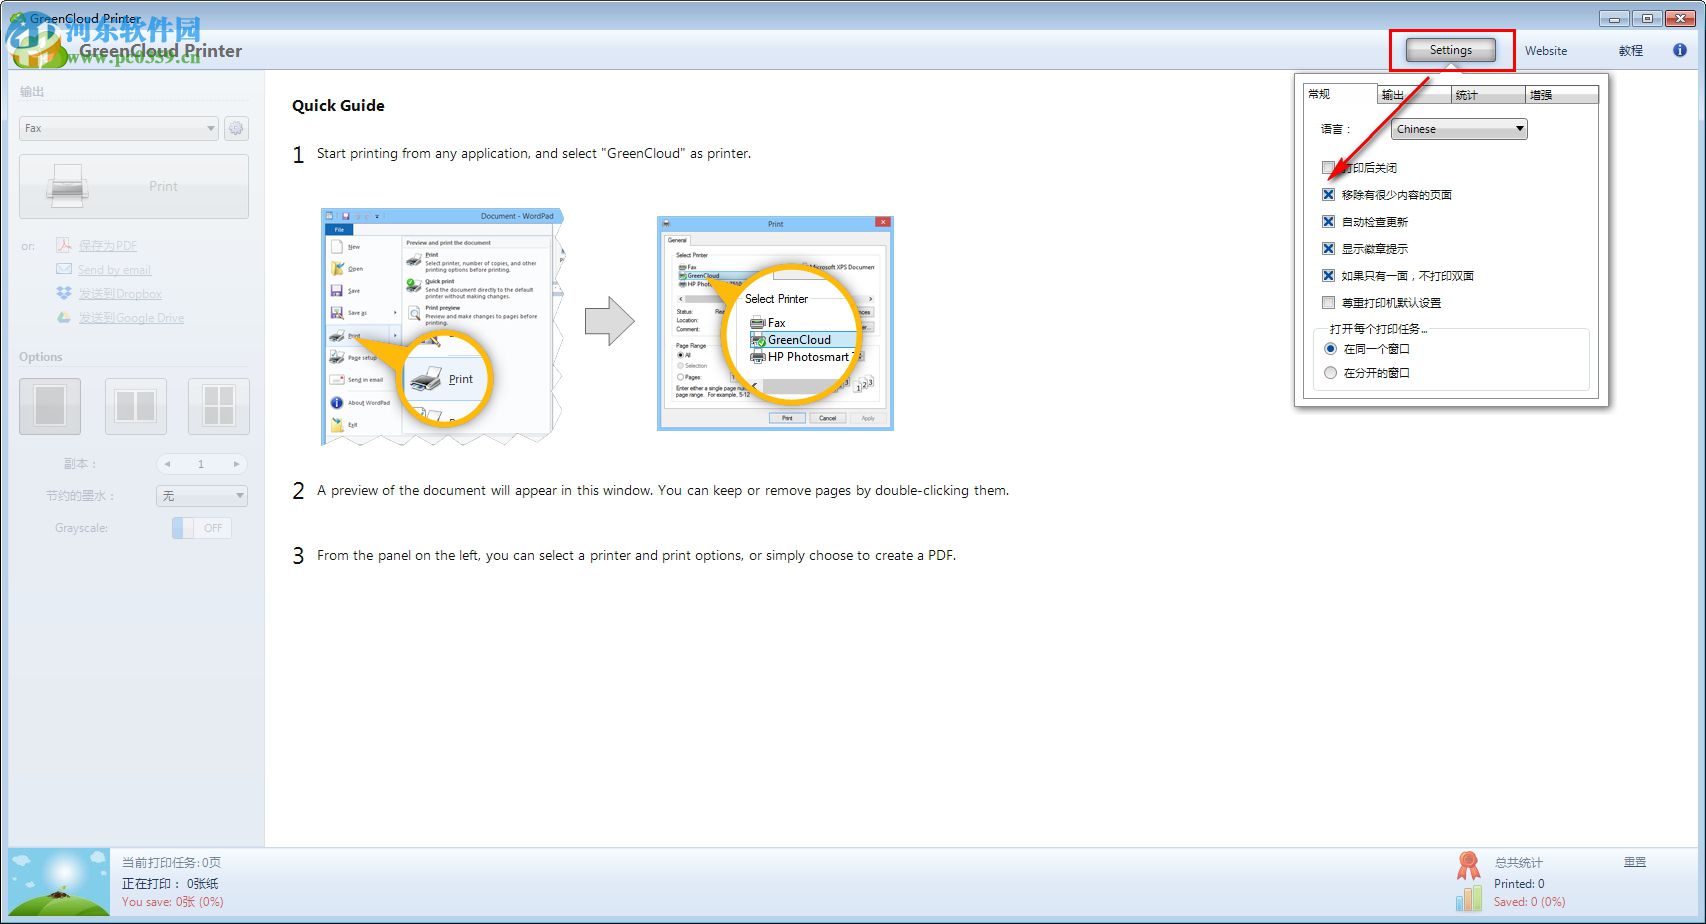Switch to 常规 tab
The height and width of the screenshot is (924, 1706).
tap(1340, 94)
